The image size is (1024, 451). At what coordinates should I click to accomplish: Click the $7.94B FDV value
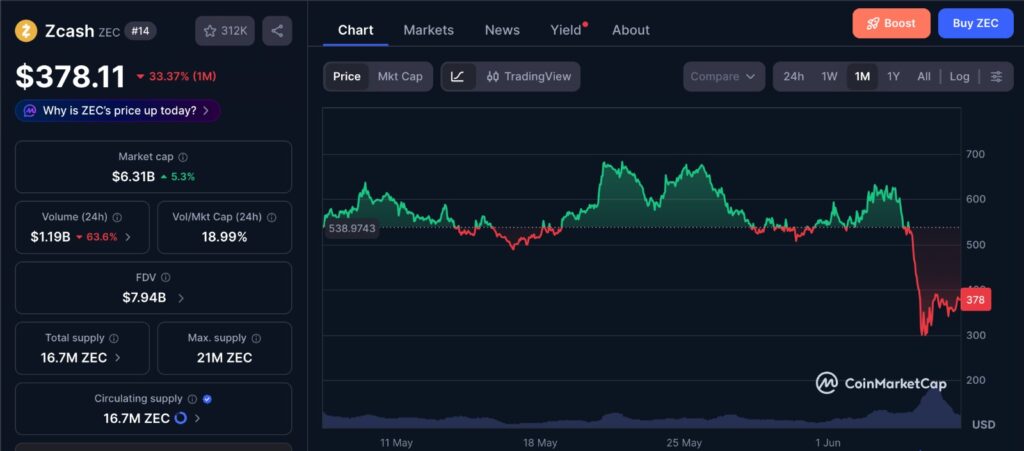[x=144, y=298]
